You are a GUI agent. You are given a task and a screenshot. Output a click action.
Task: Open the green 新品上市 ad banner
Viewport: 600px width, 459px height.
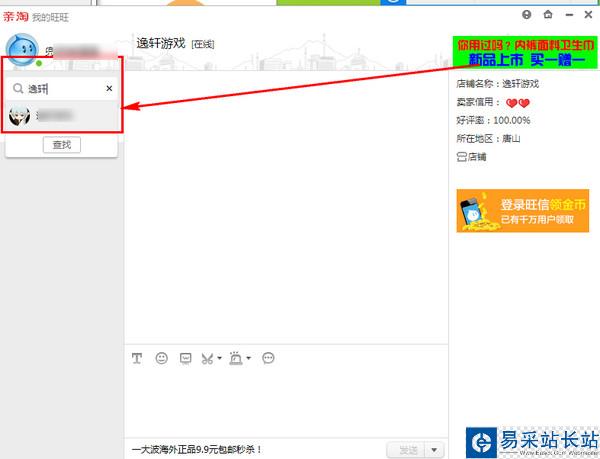coord(525,52)
